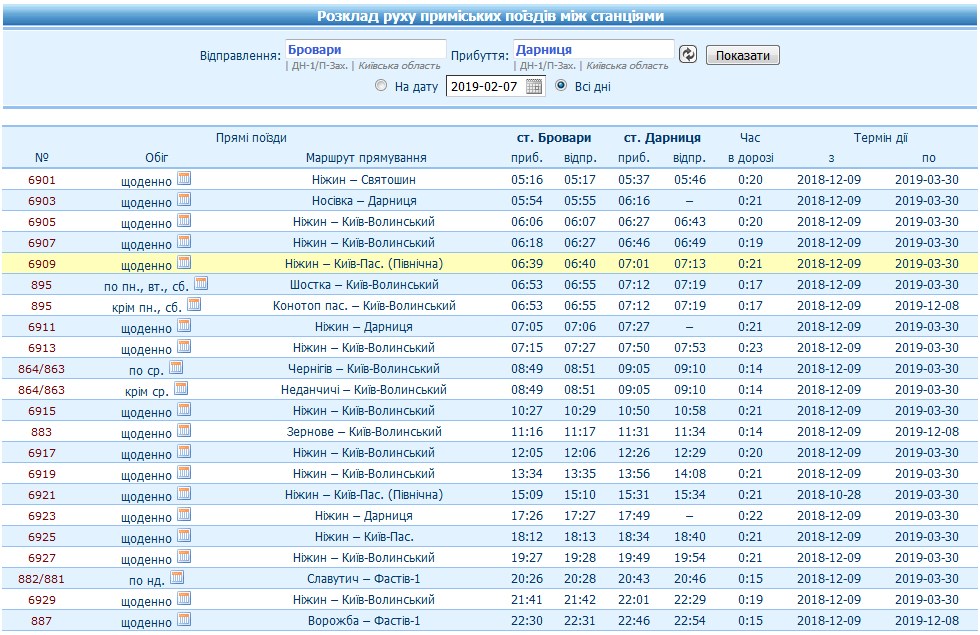Click the 'Обіг' column header

click(156, 158)
